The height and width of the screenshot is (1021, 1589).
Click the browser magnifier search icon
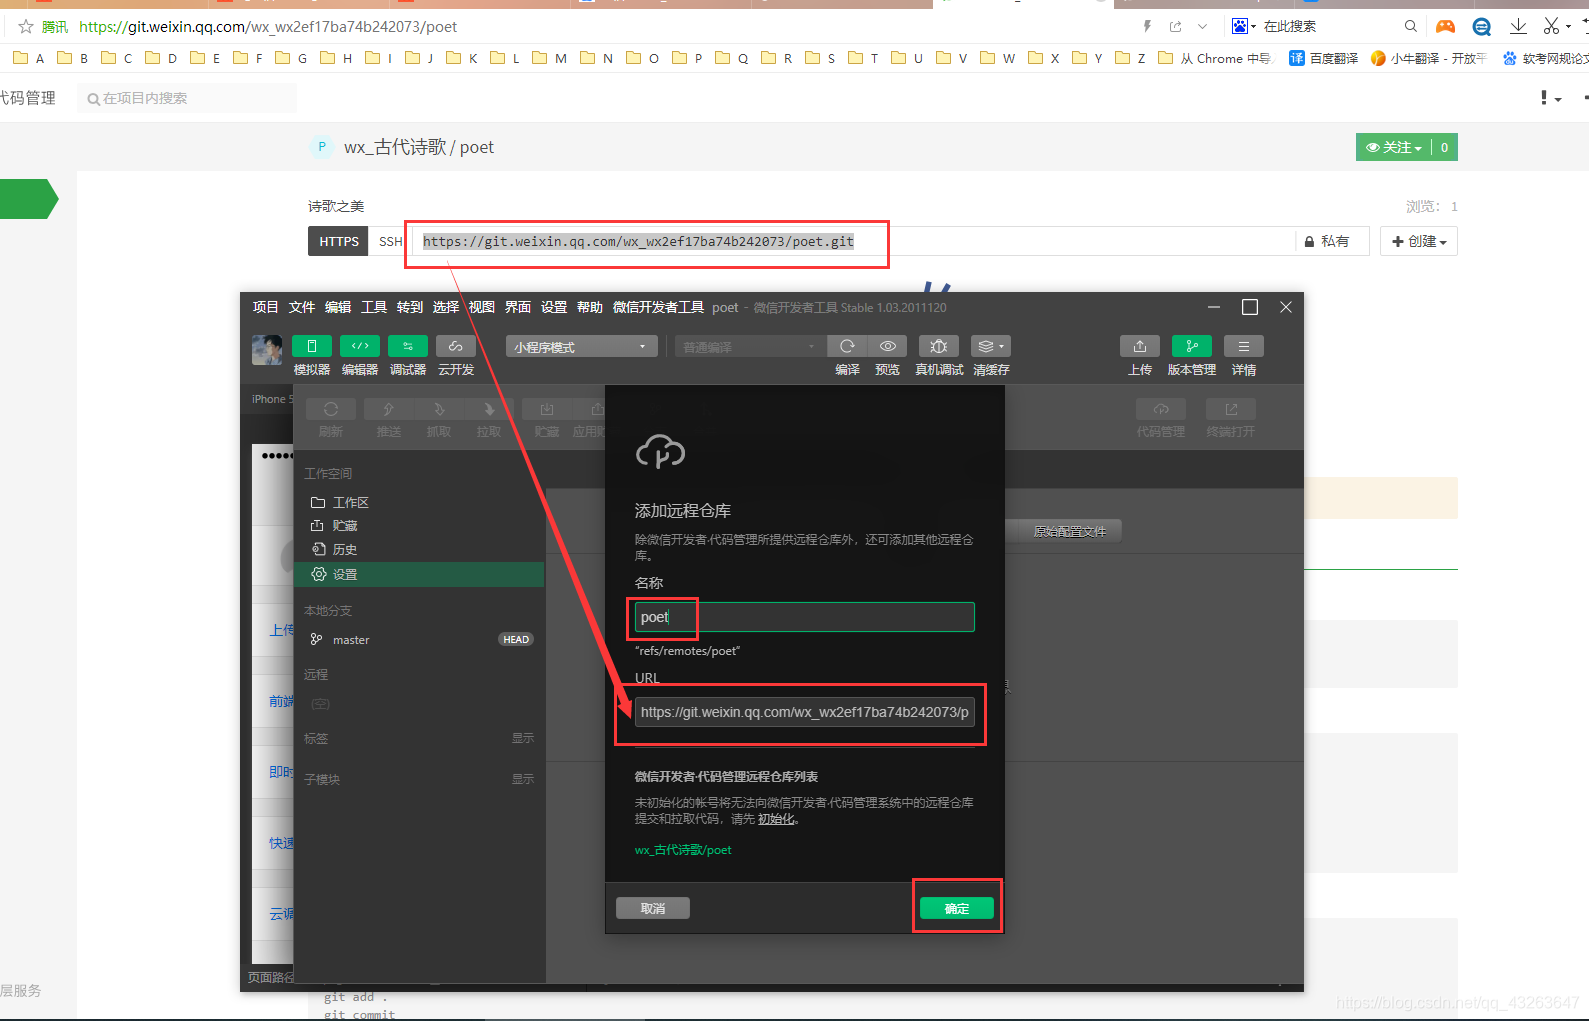1410,26
